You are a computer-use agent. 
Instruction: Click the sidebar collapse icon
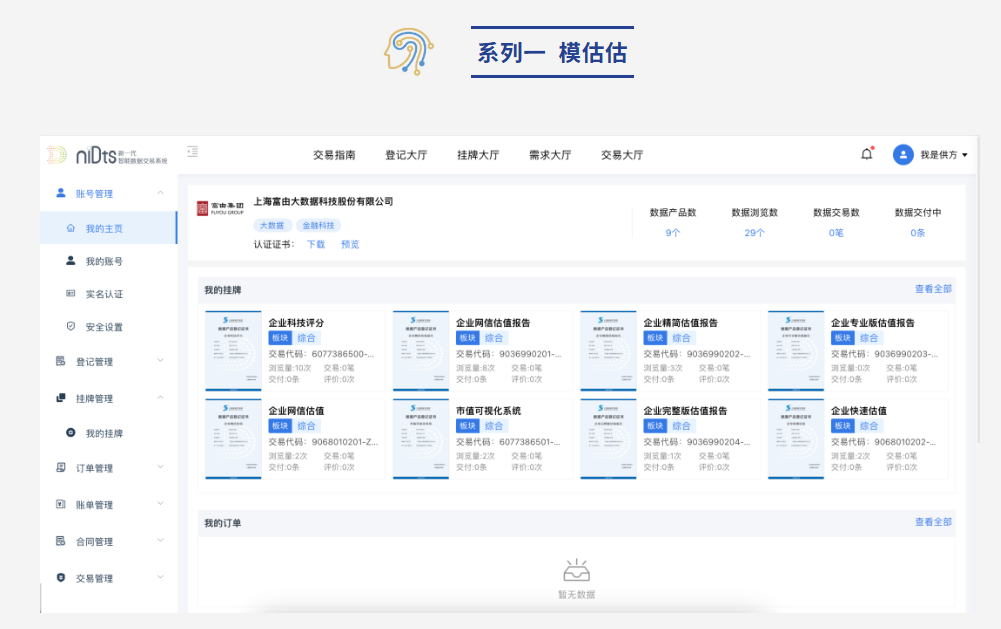192,152
